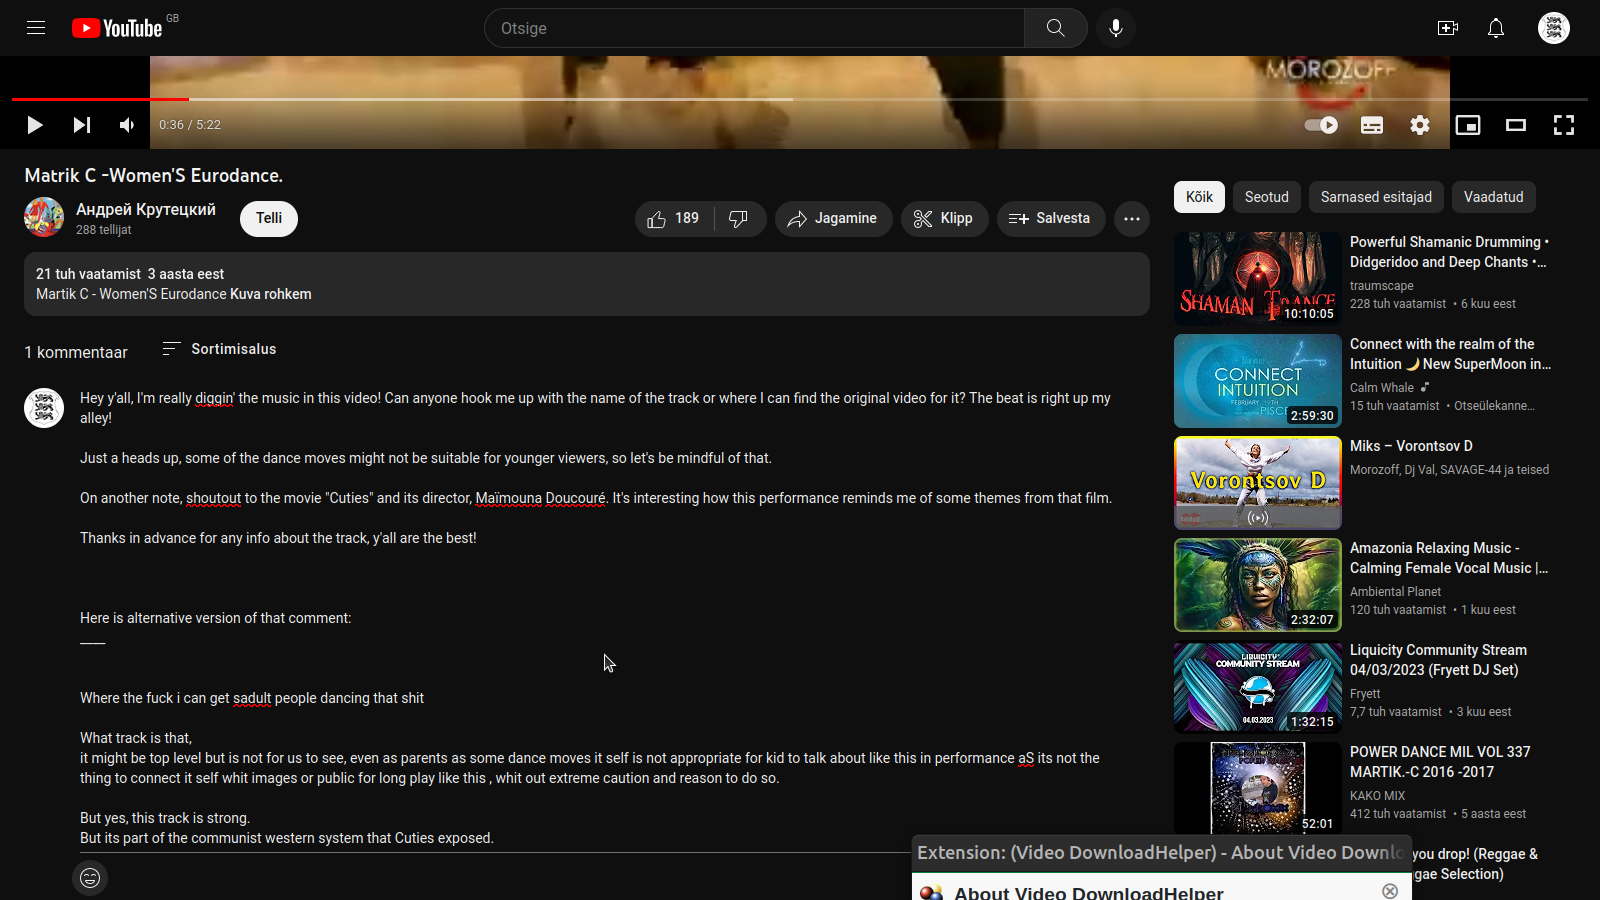The height and width of the screenshot is (900, 1600).
Task: Toggle theater mode view
Action: pos(1516,125)
